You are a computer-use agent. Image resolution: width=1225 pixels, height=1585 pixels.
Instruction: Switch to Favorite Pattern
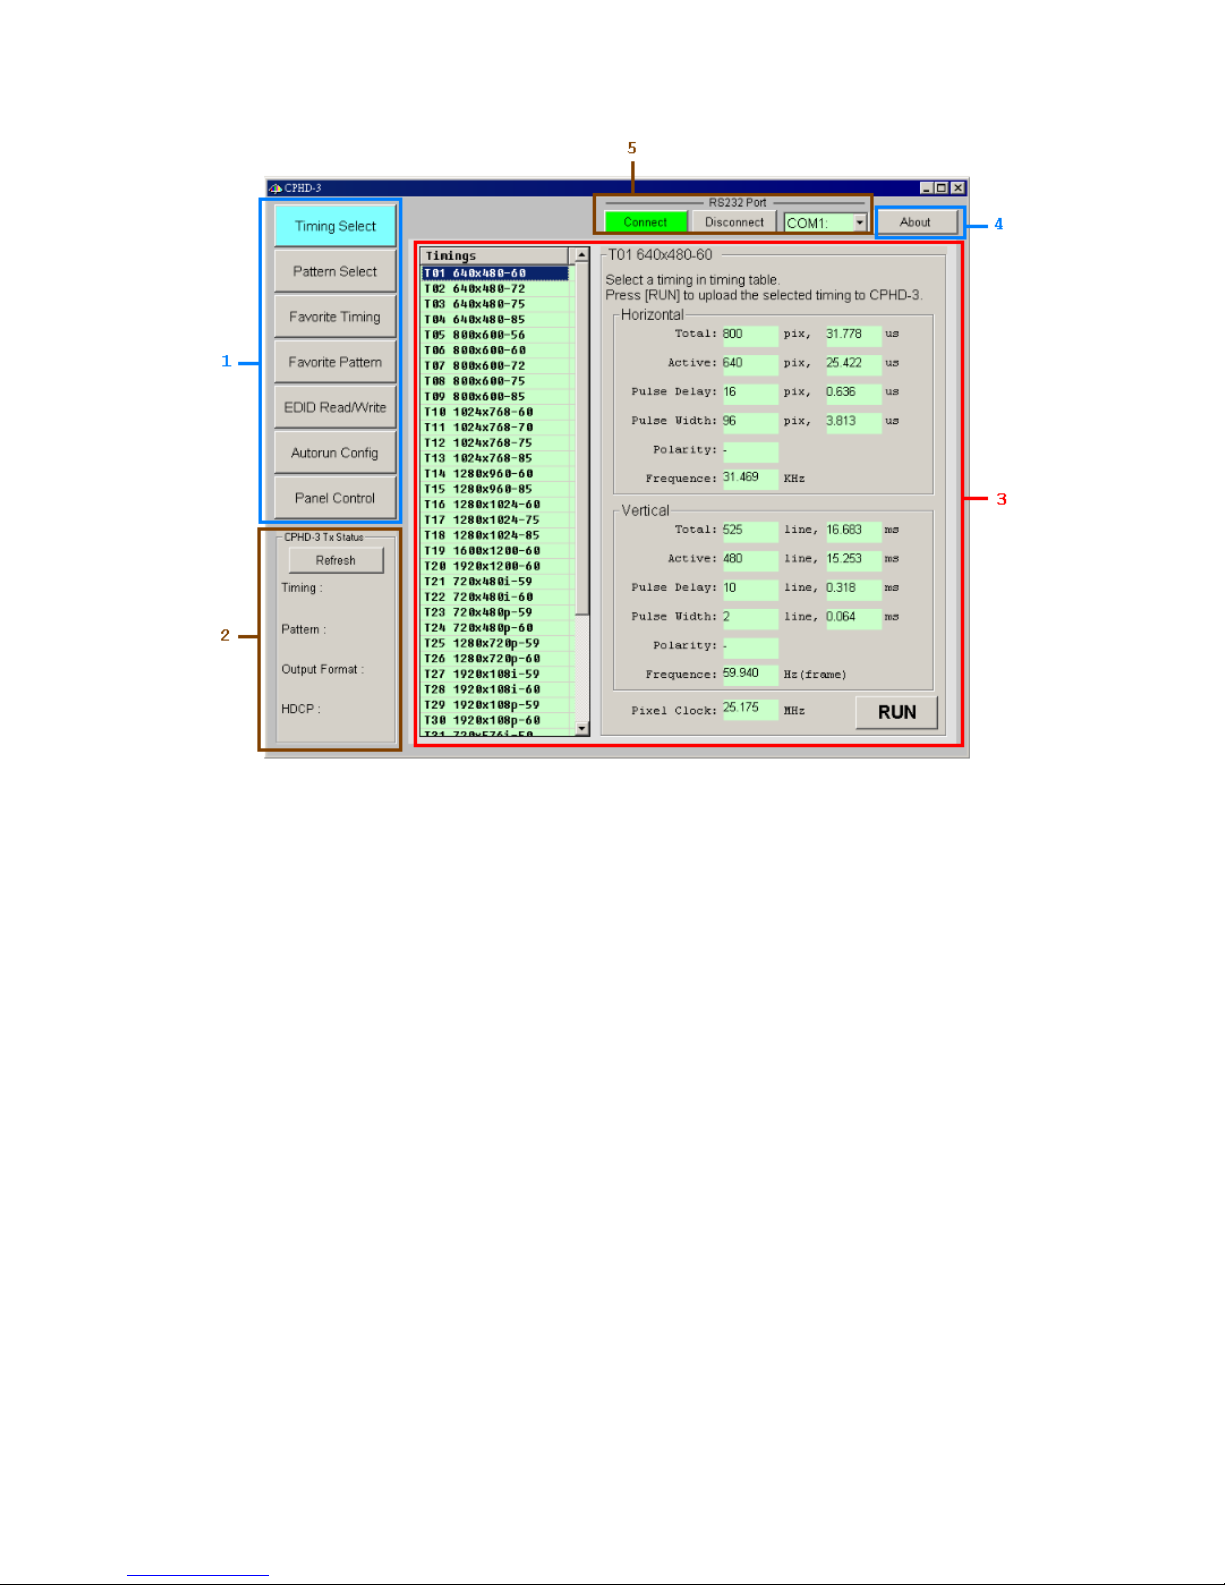tap(335, 362)
